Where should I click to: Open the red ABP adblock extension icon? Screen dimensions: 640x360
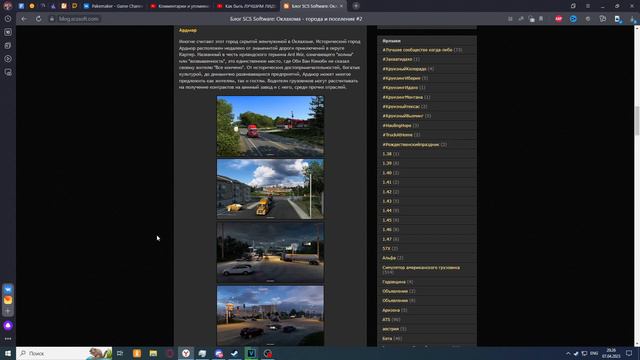pos(558,19)
